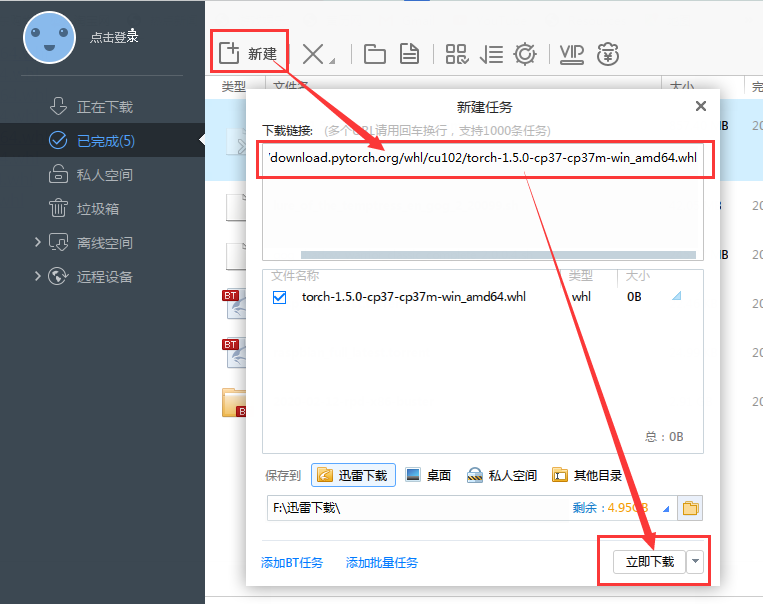Open the download folder icon in toolbar

pyautogui.click(x=375, y=54)
